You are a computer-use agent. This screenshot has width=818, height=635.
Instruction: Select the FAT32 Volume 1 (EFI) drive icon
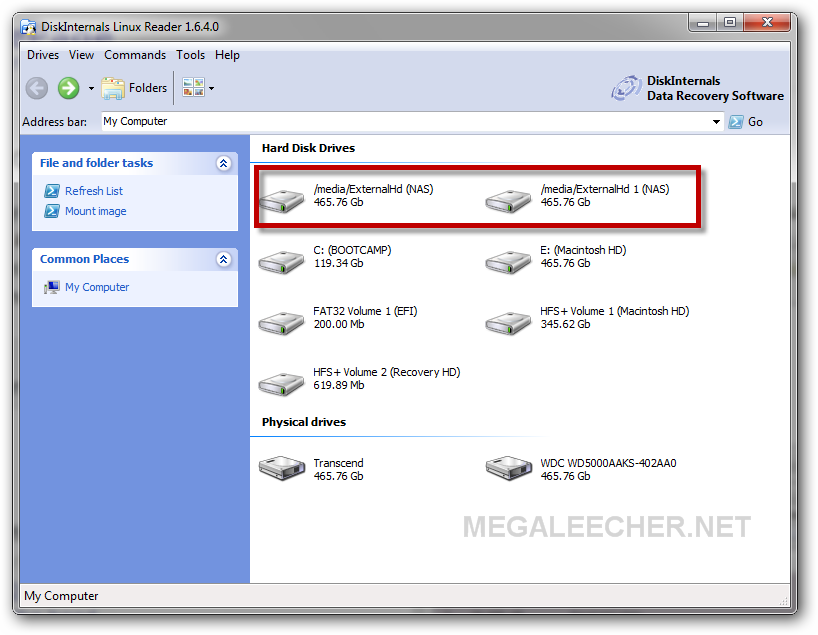click(x=282, y=322)
